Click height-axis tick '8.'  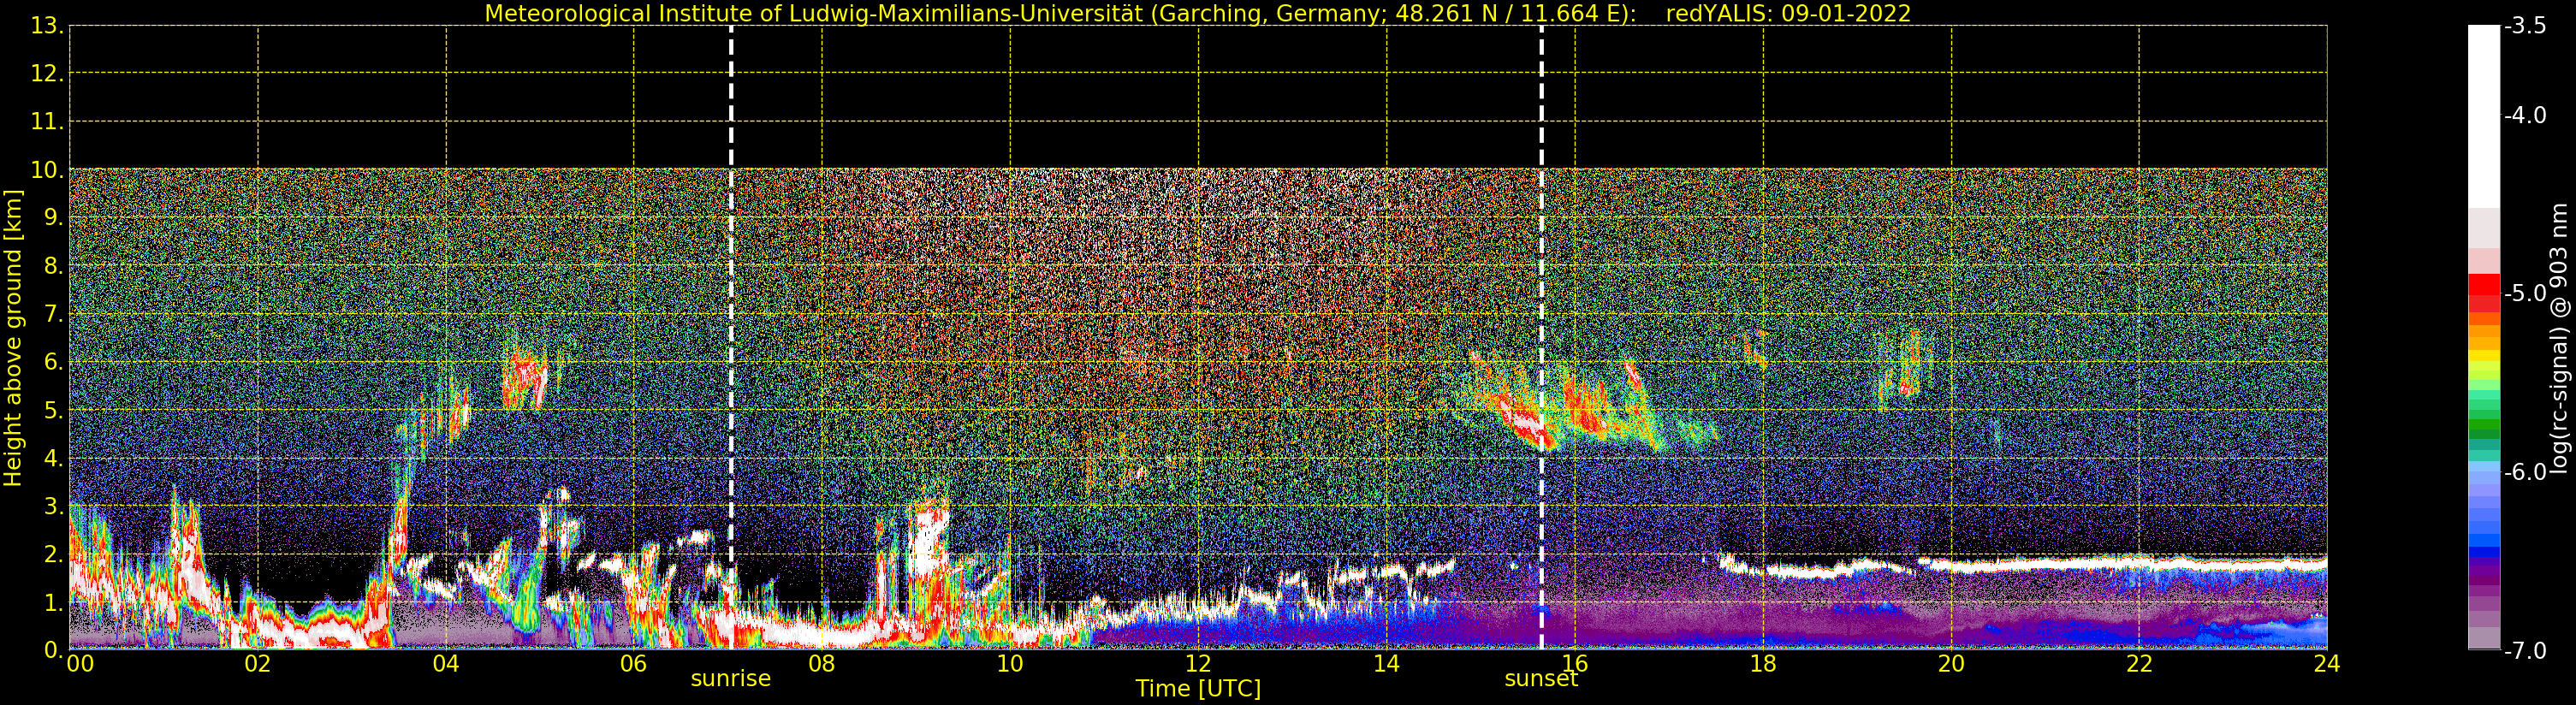pos(53,266)
